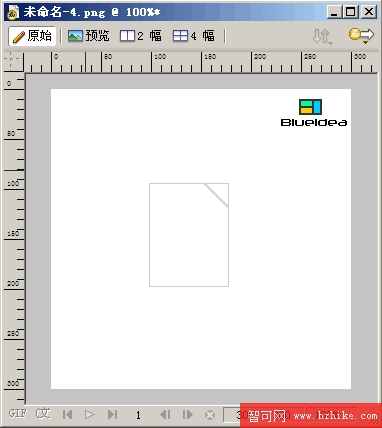
Task: Click the icon next to GIF in status bar
Action: pos(43,414)
